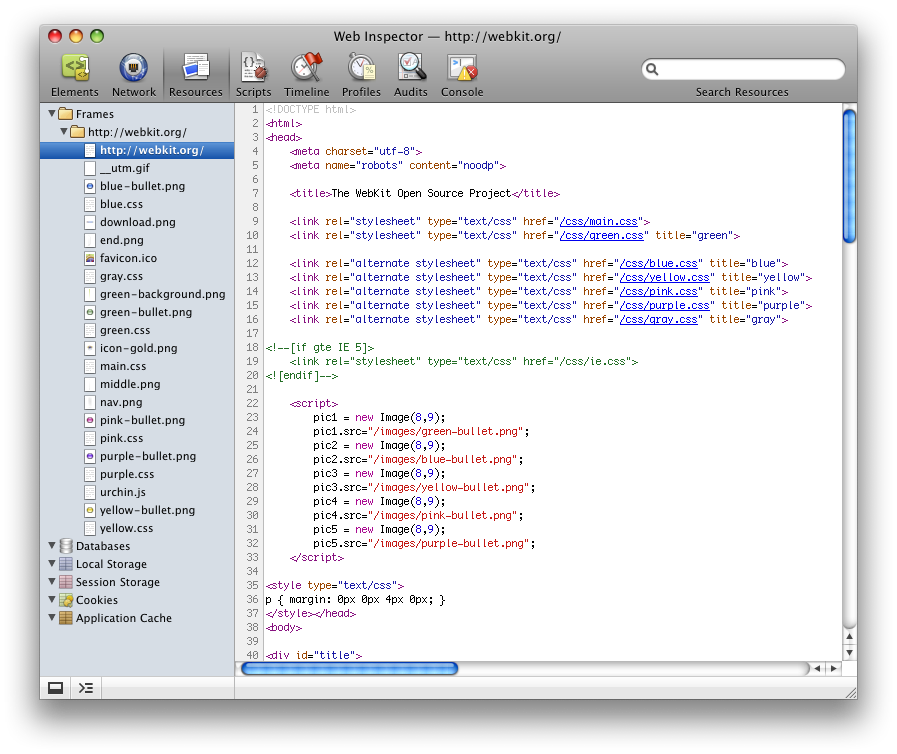Click the Session Storage table icon
This screenshot has width=897, height=754.
[x=66, y=582]
